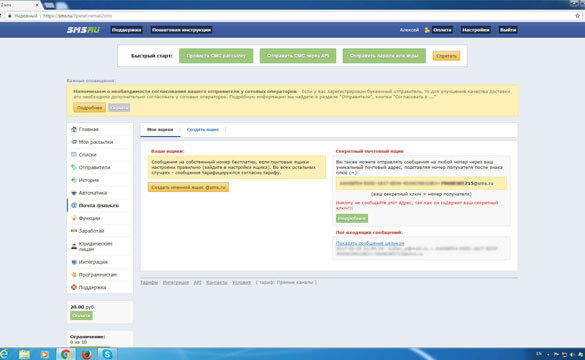Viewport: 585px width, 360px height.
Task: Open Настройки in the header
Action: pyautogui.click(x=476, y=30)
